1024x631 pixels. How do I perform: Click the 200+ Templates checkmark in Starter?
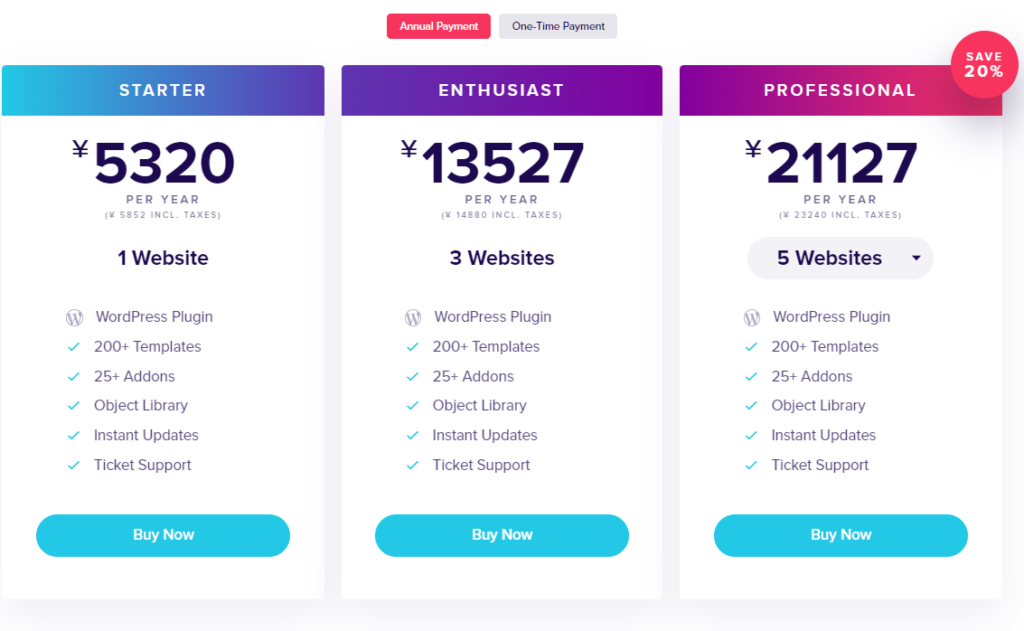coord(74,347)
